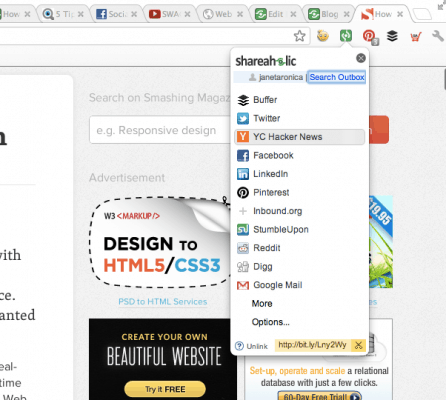446x400 pixels.
Task: Click the scissors icon beside short URL
Action: [x=358, y=345]
